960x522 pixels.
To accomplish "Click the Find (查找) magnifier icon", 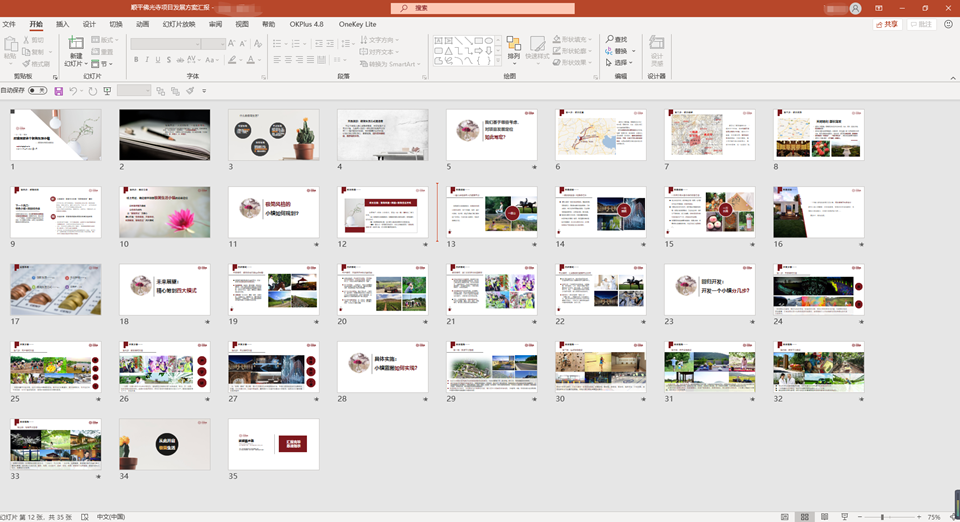I will tap(610, 39).
